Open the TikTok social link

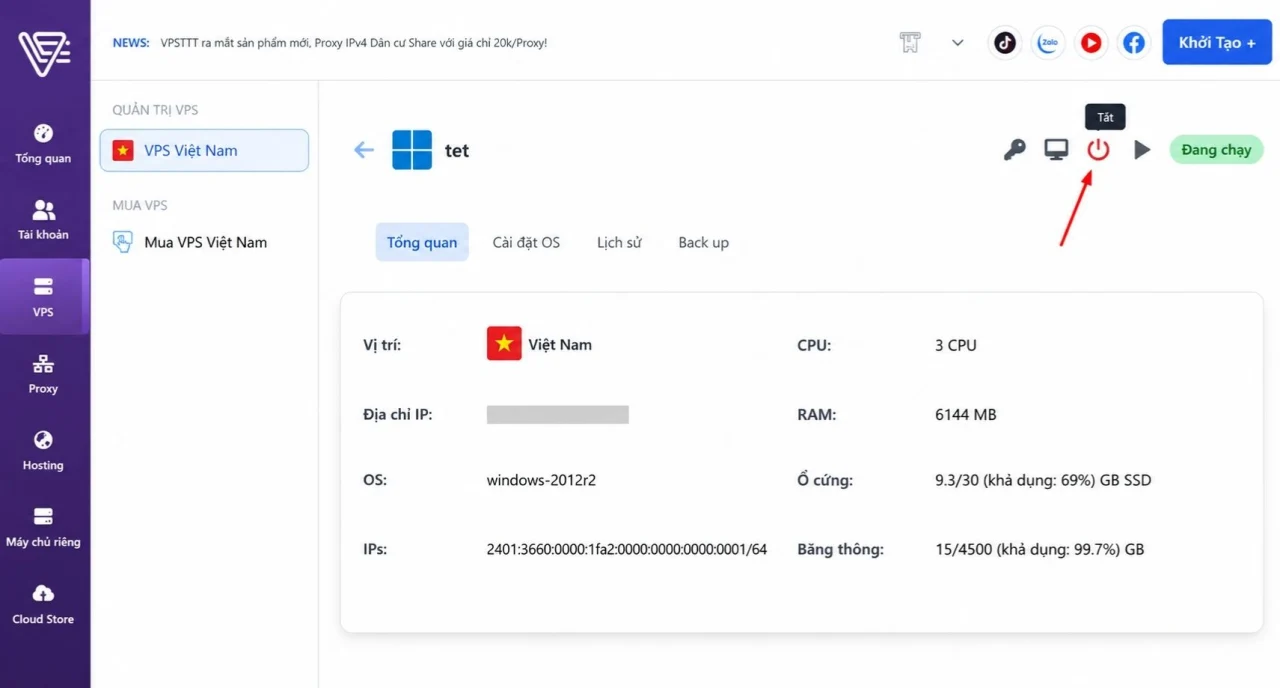point(1005,43)
